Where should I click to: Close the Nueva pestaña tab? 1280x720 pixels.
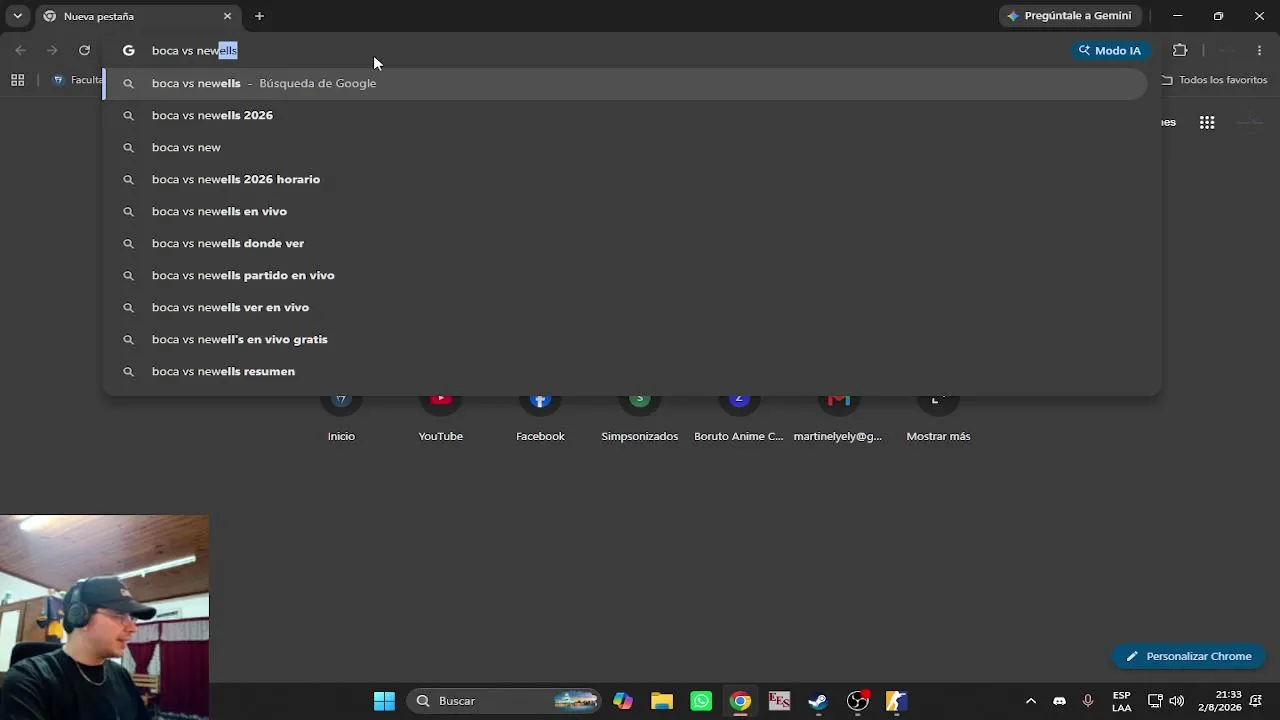(x=227, y=16)
